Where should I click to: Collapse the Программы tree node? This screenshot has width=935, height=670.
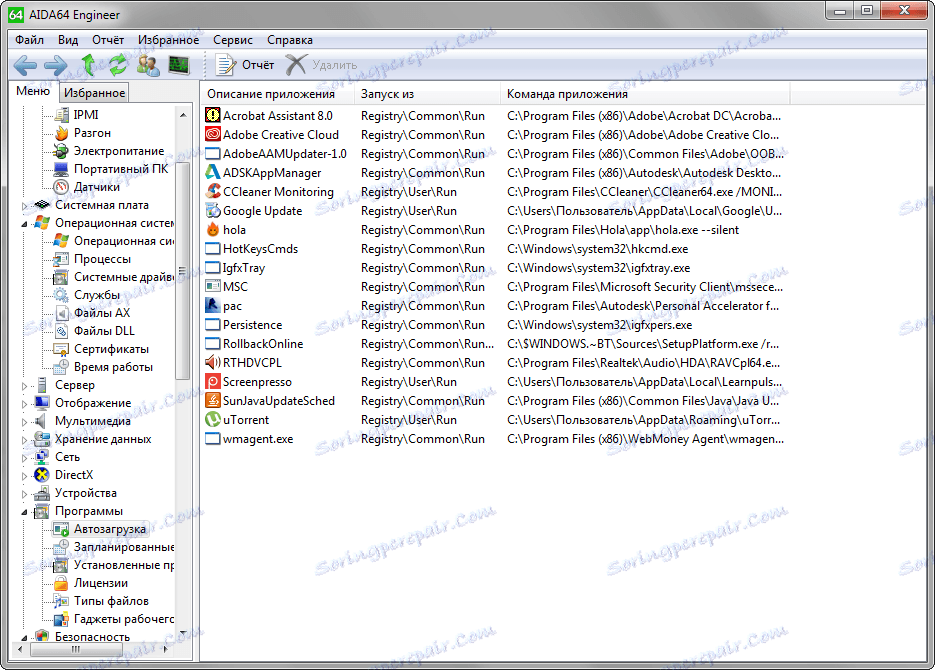tap(25, 511)
